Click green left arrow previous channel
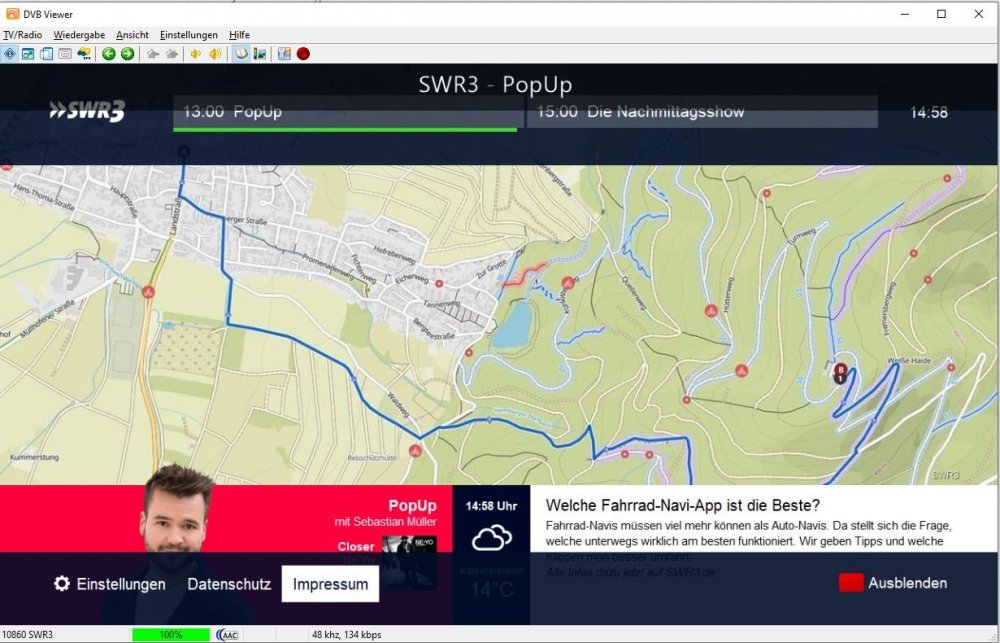Screen dimensions: 1000x643 (109, 54)
